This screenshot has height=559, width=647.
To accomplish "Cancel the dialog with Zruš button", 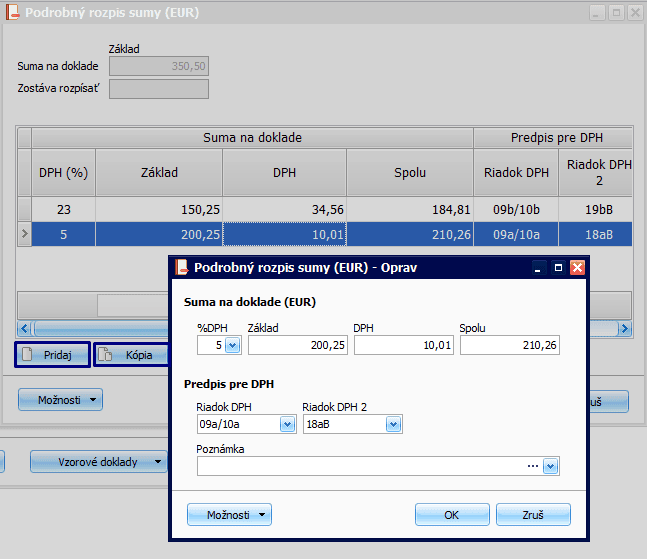I will [x=533, y=514].
